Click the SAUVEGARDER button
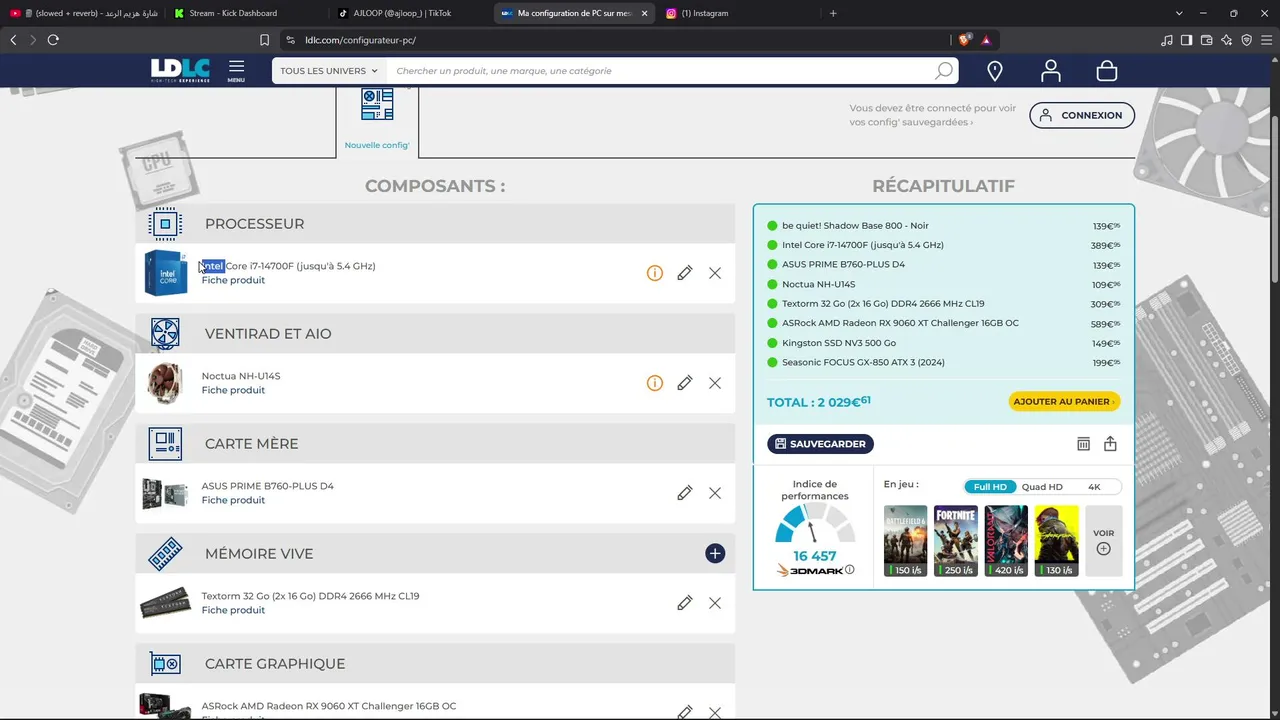 point(821,444)
